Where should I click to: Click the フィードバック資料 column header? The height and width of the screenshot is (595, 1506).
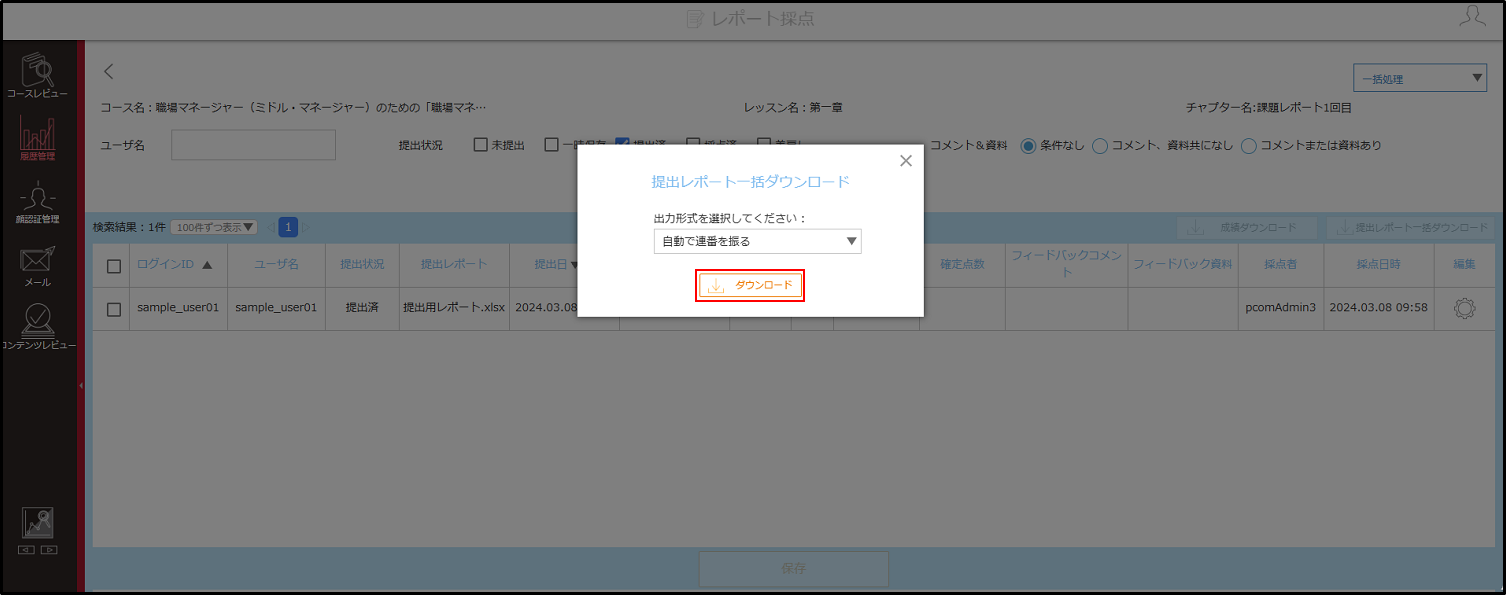point(1182,265)
